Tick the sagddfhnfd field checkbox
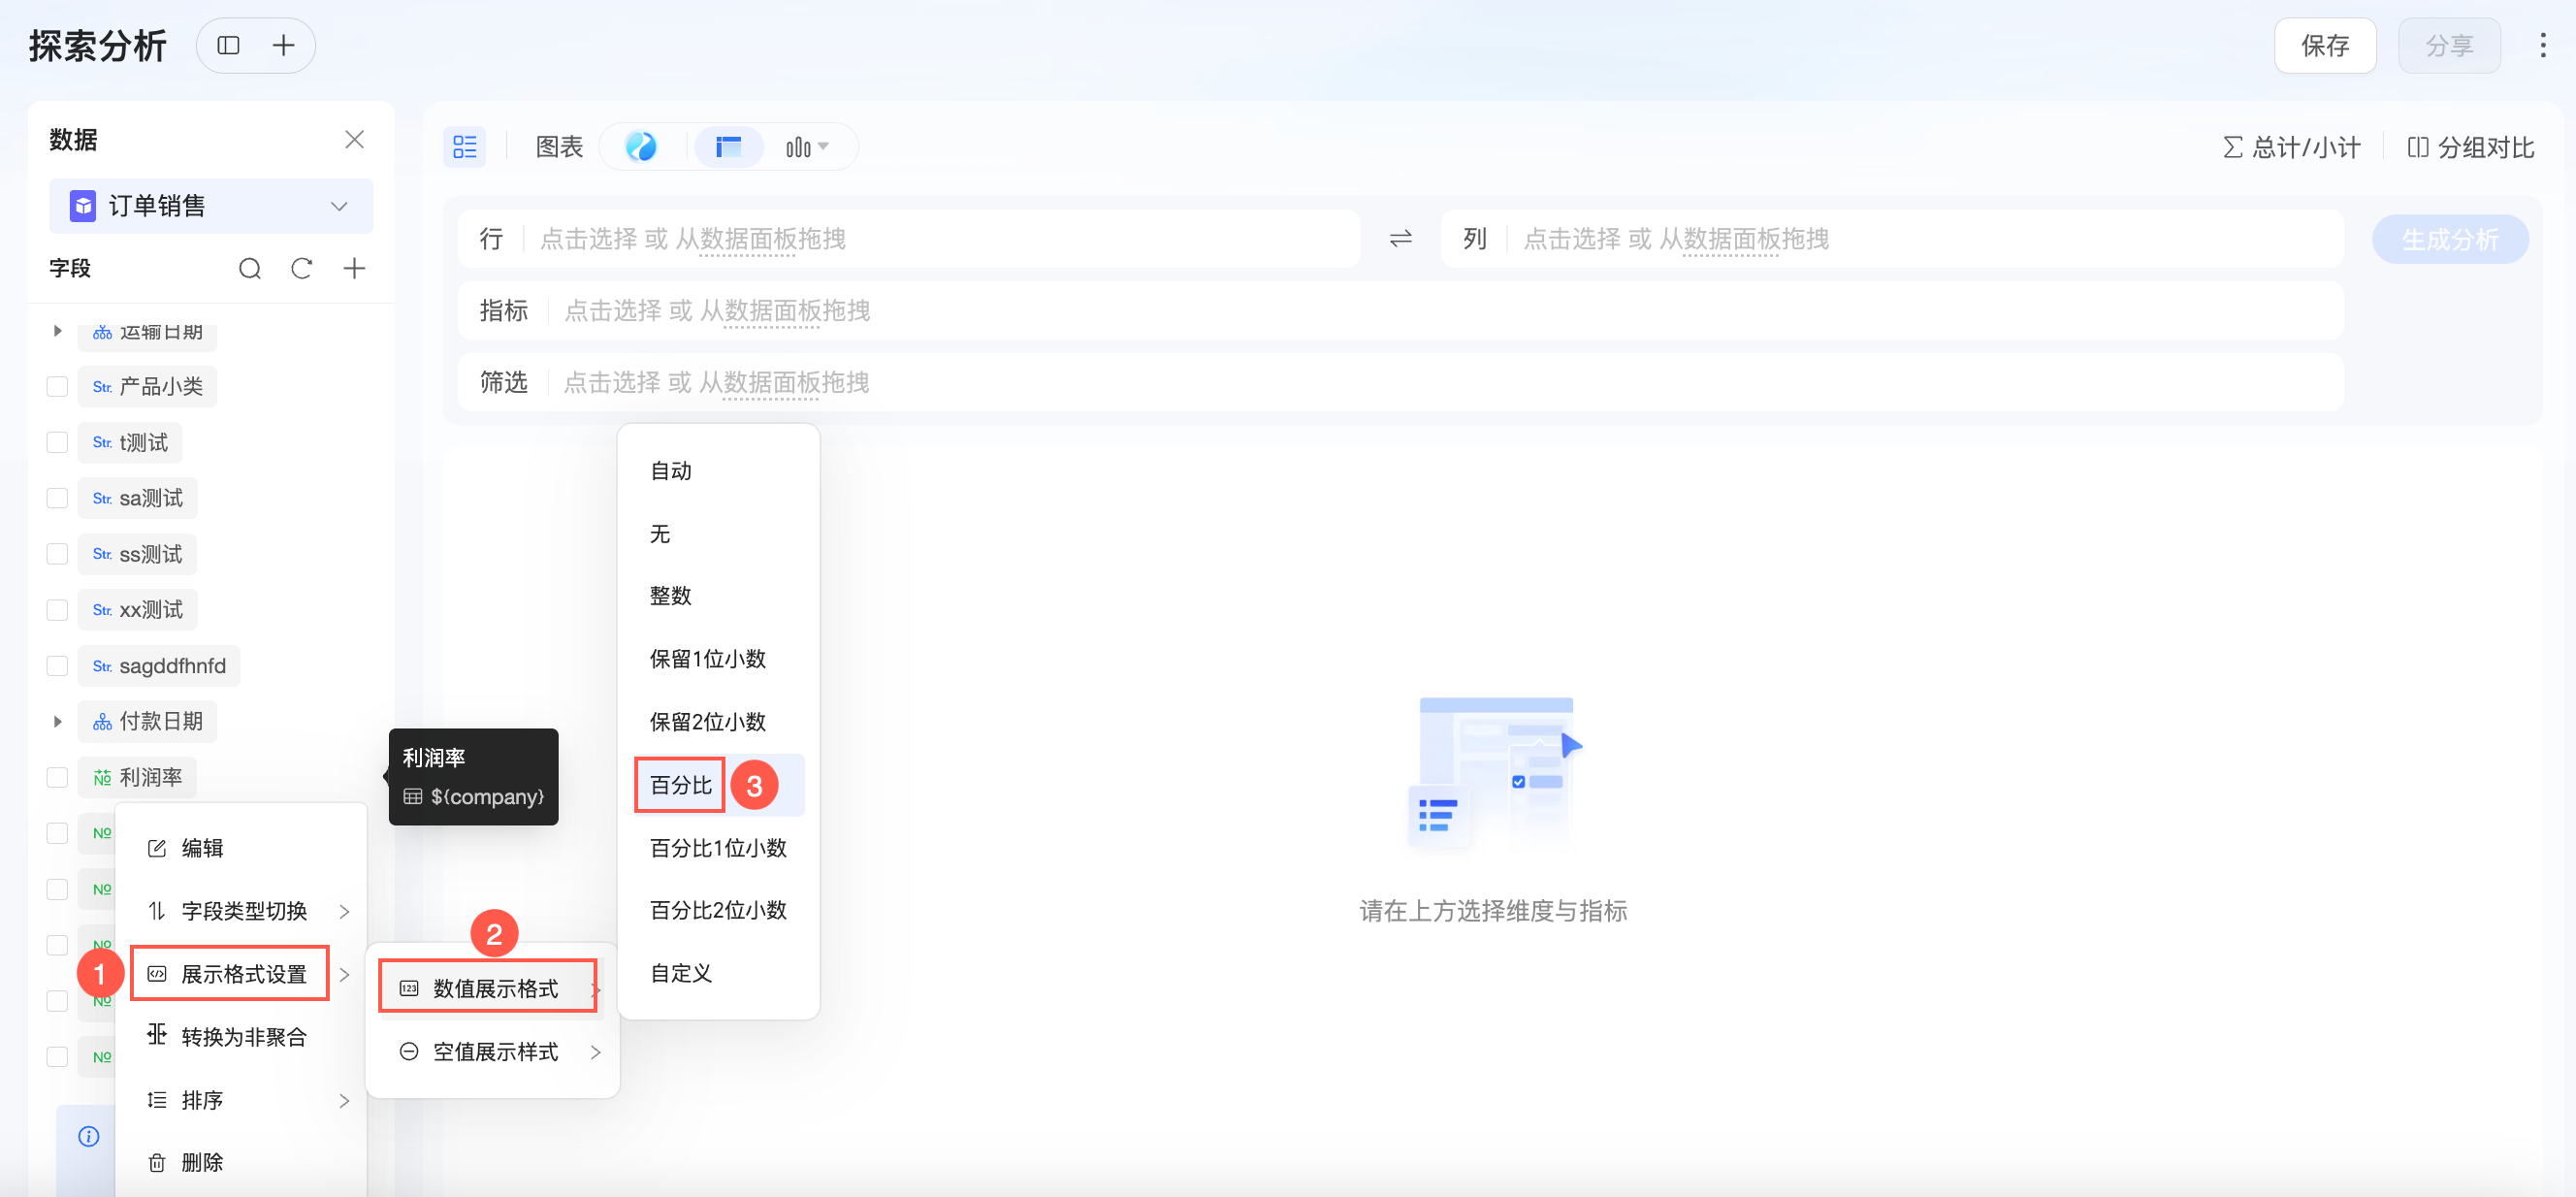Viewport: 2576px width, 1197px height. (x=58, y=666)
